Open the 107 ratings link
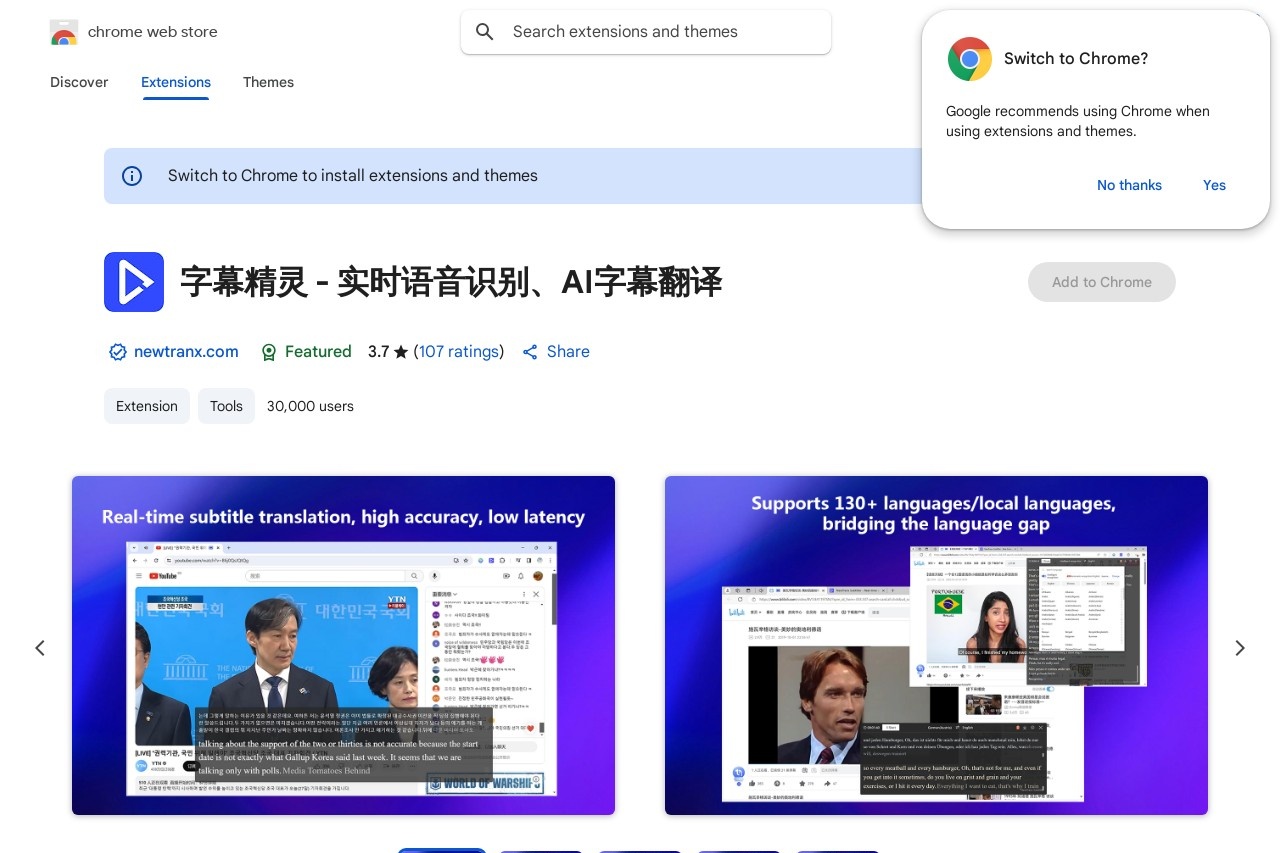The image size is (1280, 853). click(x=459, y=352)
